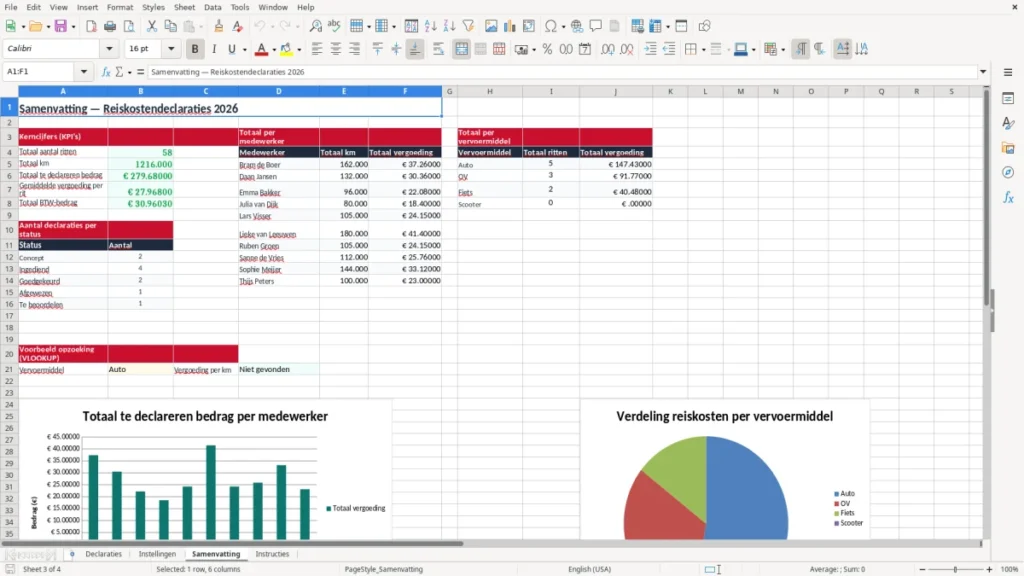Open the Select Function sum dropdown arrow
This screenshot has height=576, width=1024.
coord(129,72)
